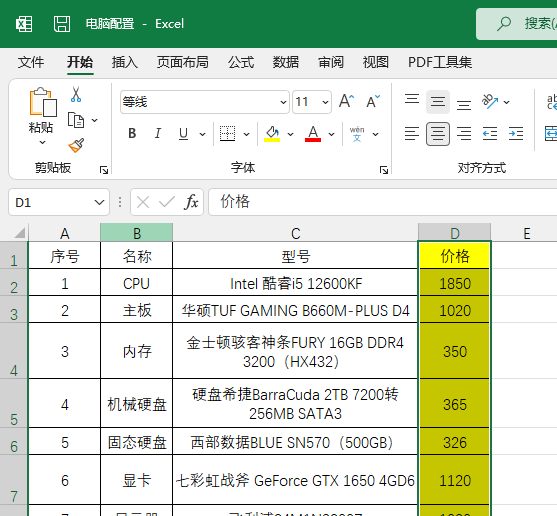
Task: Open the 文件 menu
Action: pyautogui.click(x=31, y=62)
